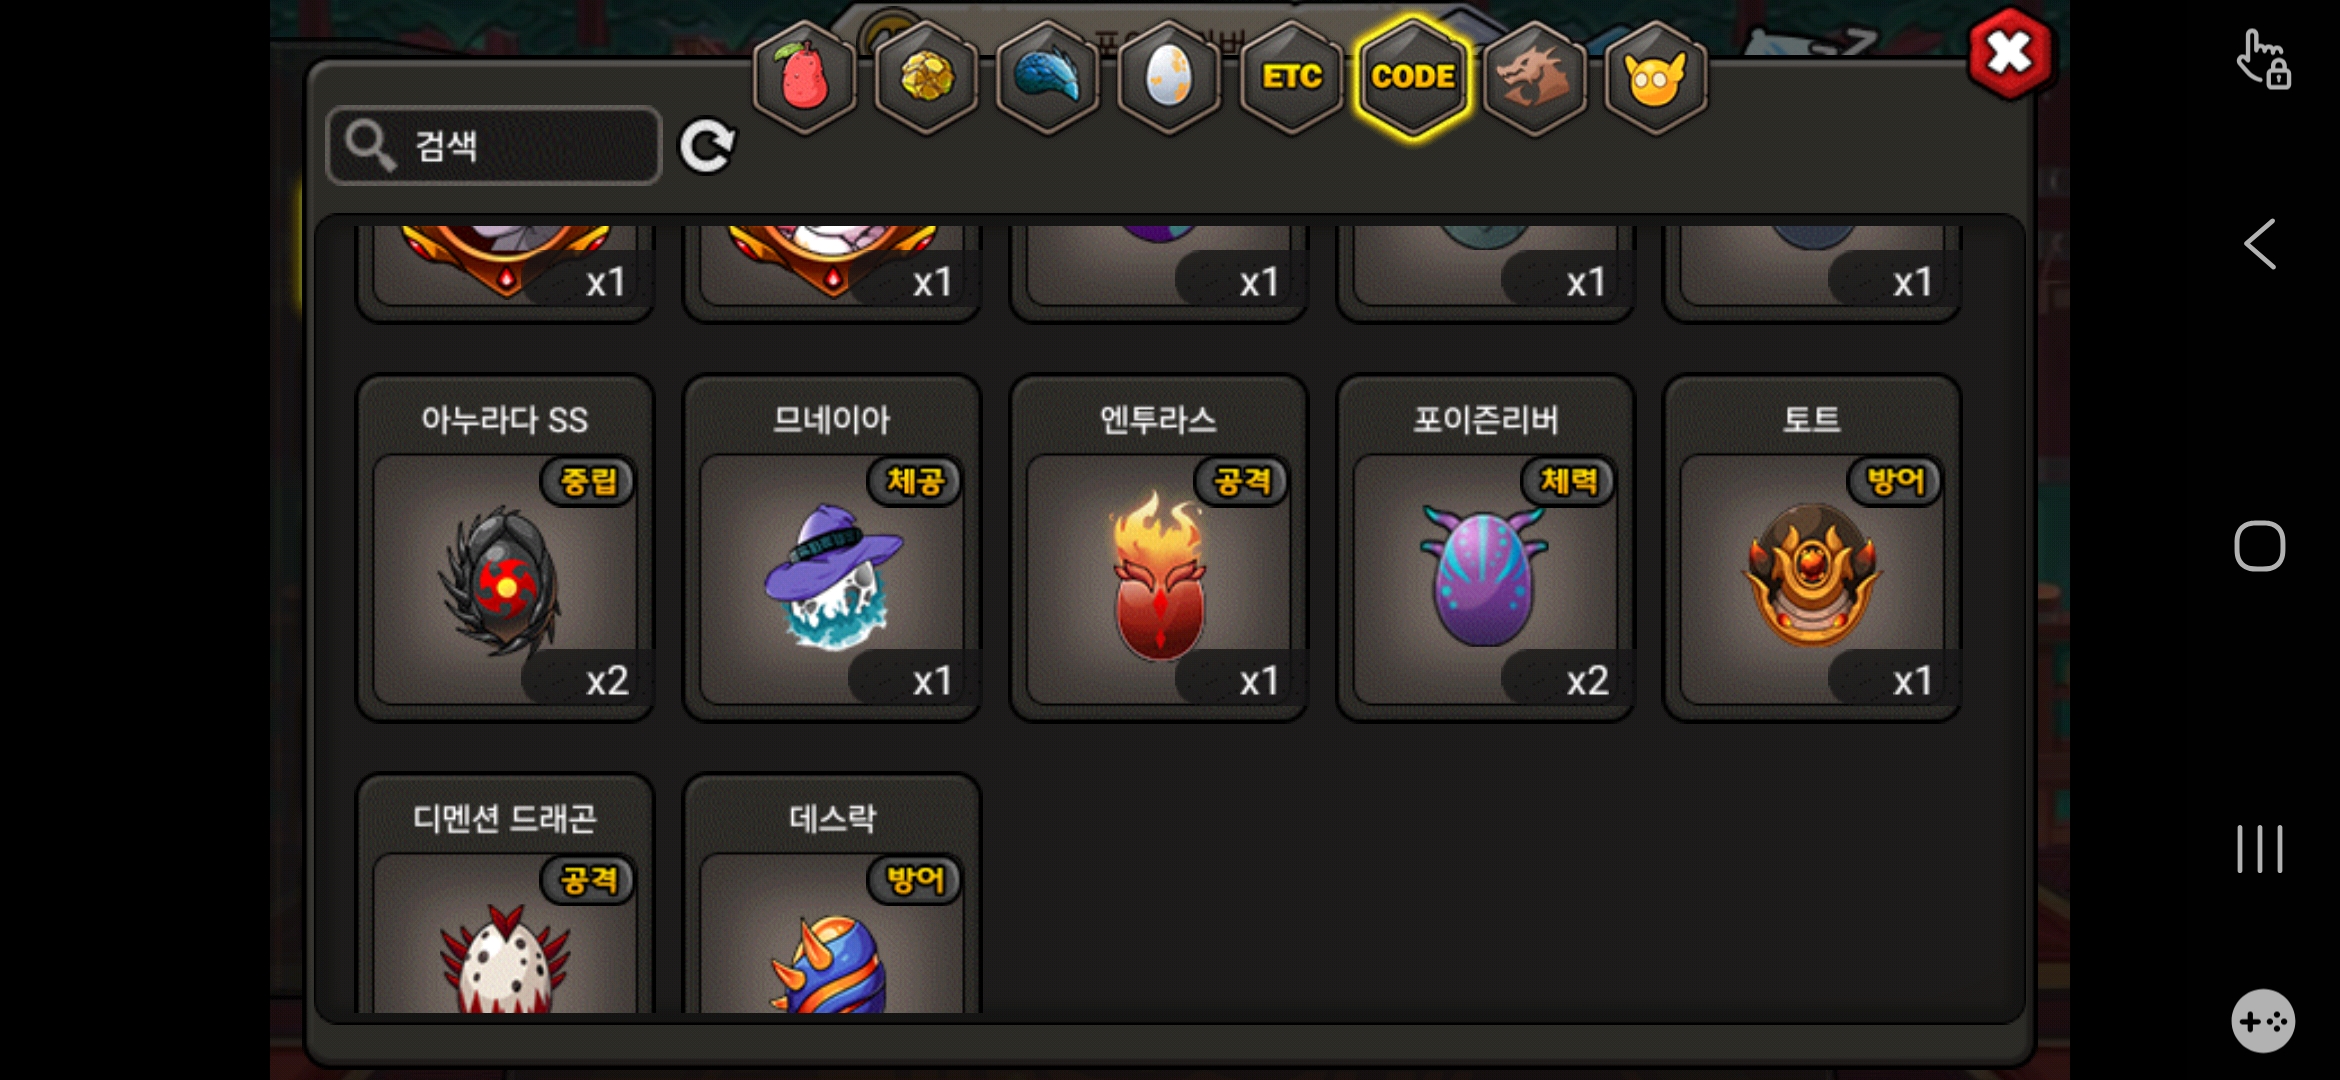Image resolution: width=2340 pixels, height=1080 pixels.
Task: Focus the 검색 search field
Action: click(x=494, y=146)
